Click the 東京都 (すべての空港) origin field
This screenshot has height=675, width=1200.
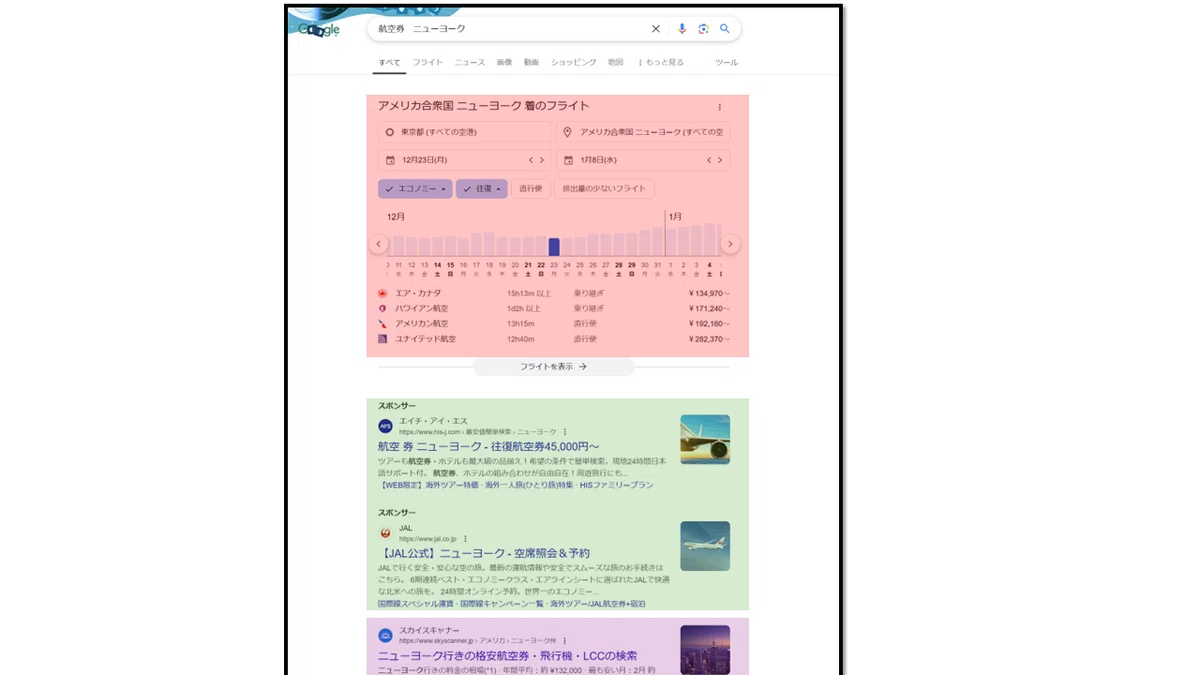(465, 132)
